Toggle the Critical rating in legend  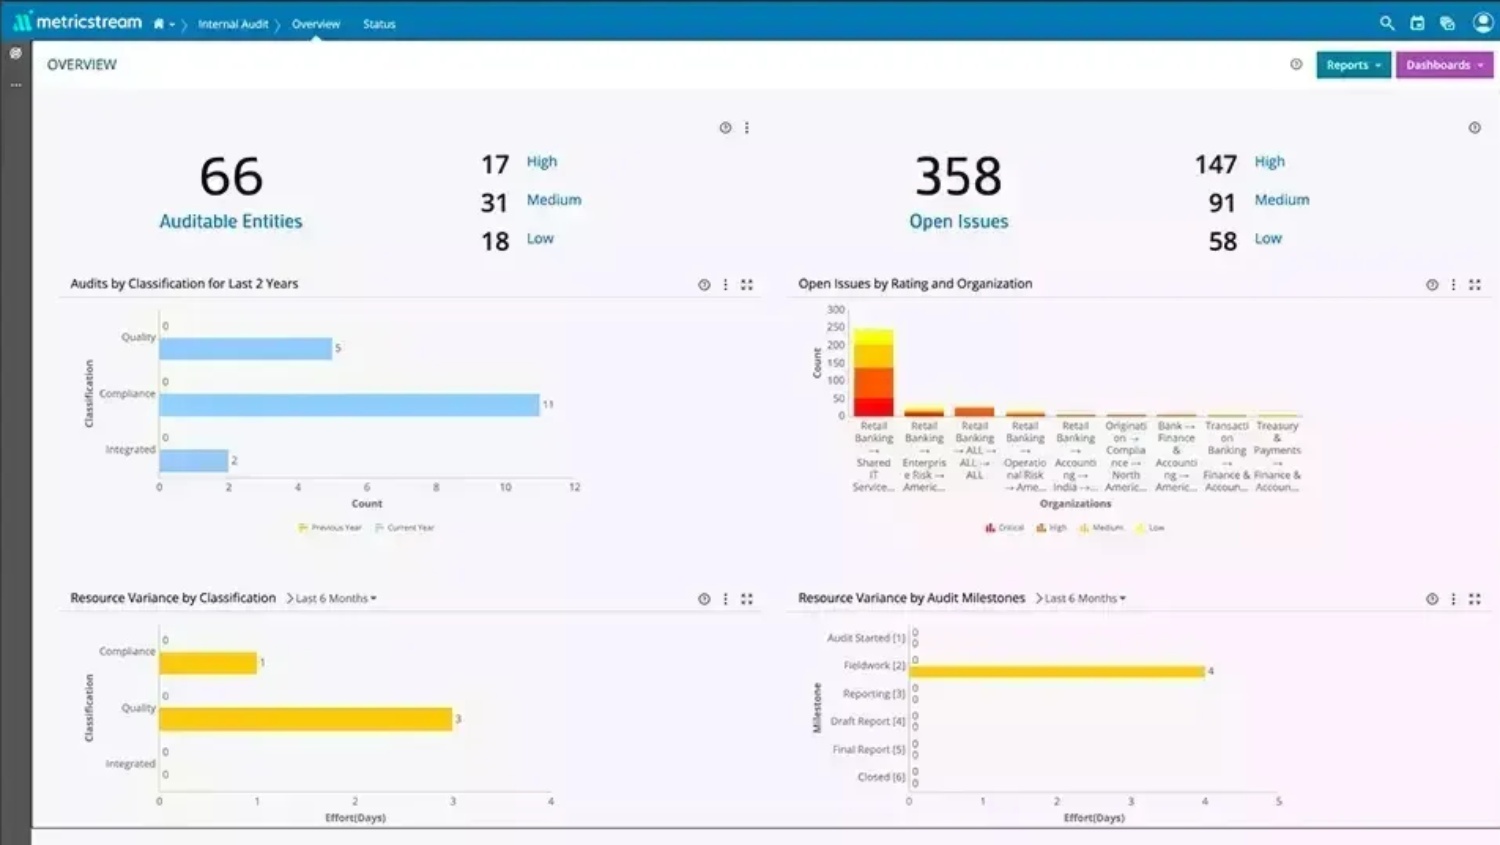[1003, 527]
